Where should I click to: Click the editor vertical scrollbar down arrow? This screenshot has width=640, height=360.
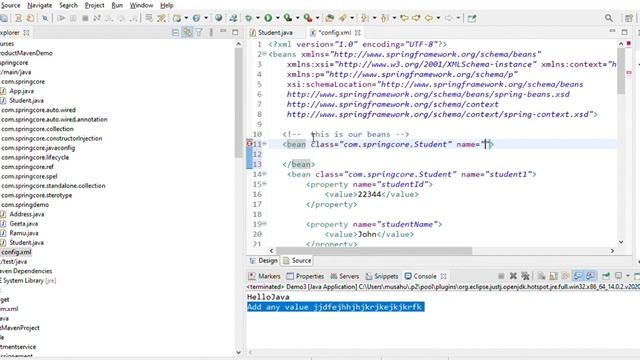(621, 242)
